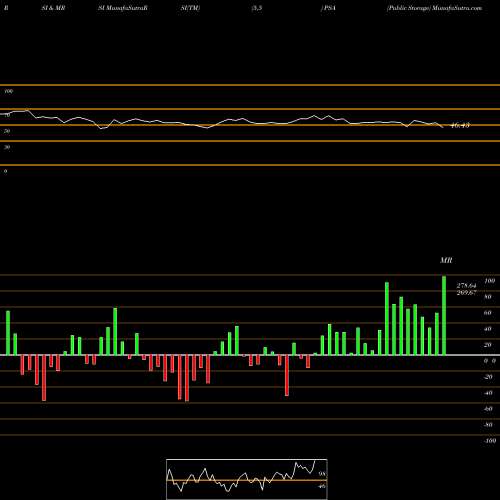The width and height of the screenshot is (500, 500).
Task: Open the mini line chart thumbnail at bottom
Action: coord(247,479)
